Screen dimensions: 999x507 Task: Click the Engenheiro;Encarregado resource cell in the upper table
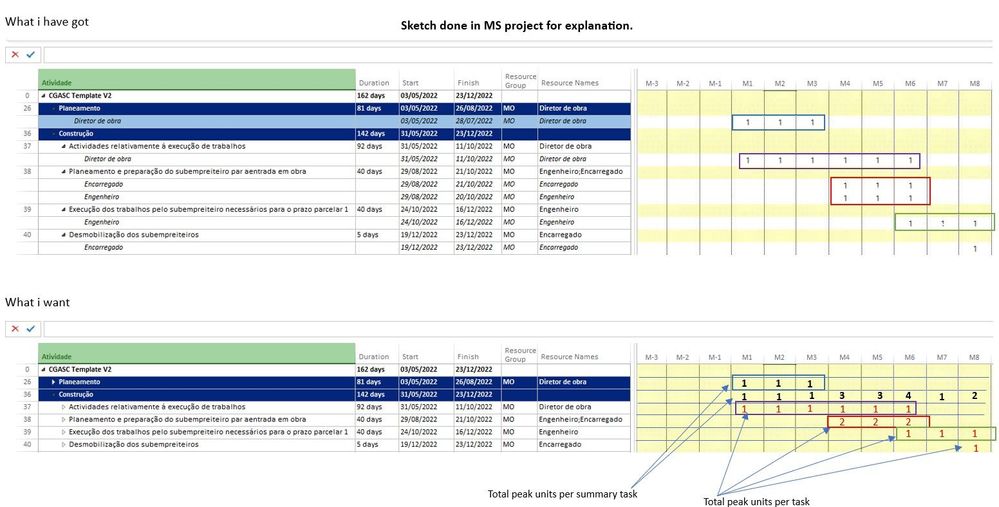coord(584,172)
